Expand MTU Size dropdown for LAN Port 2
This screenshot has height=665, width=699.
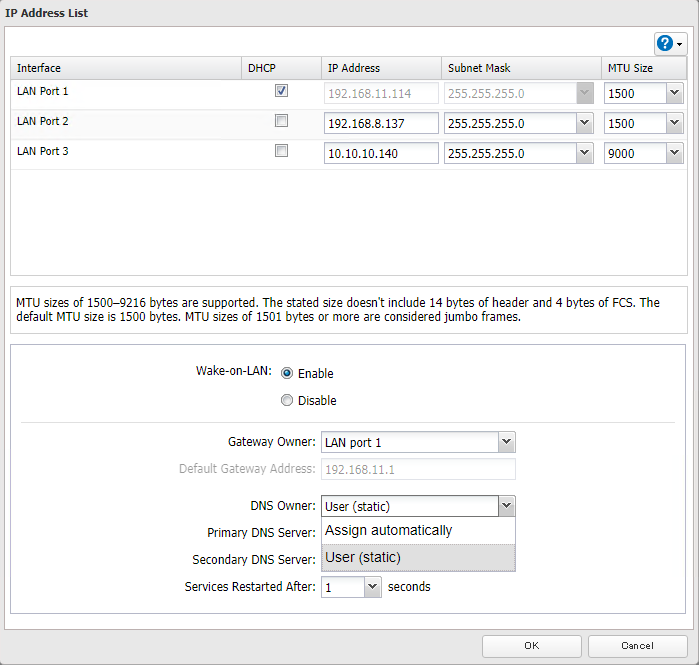click(673, 123)
